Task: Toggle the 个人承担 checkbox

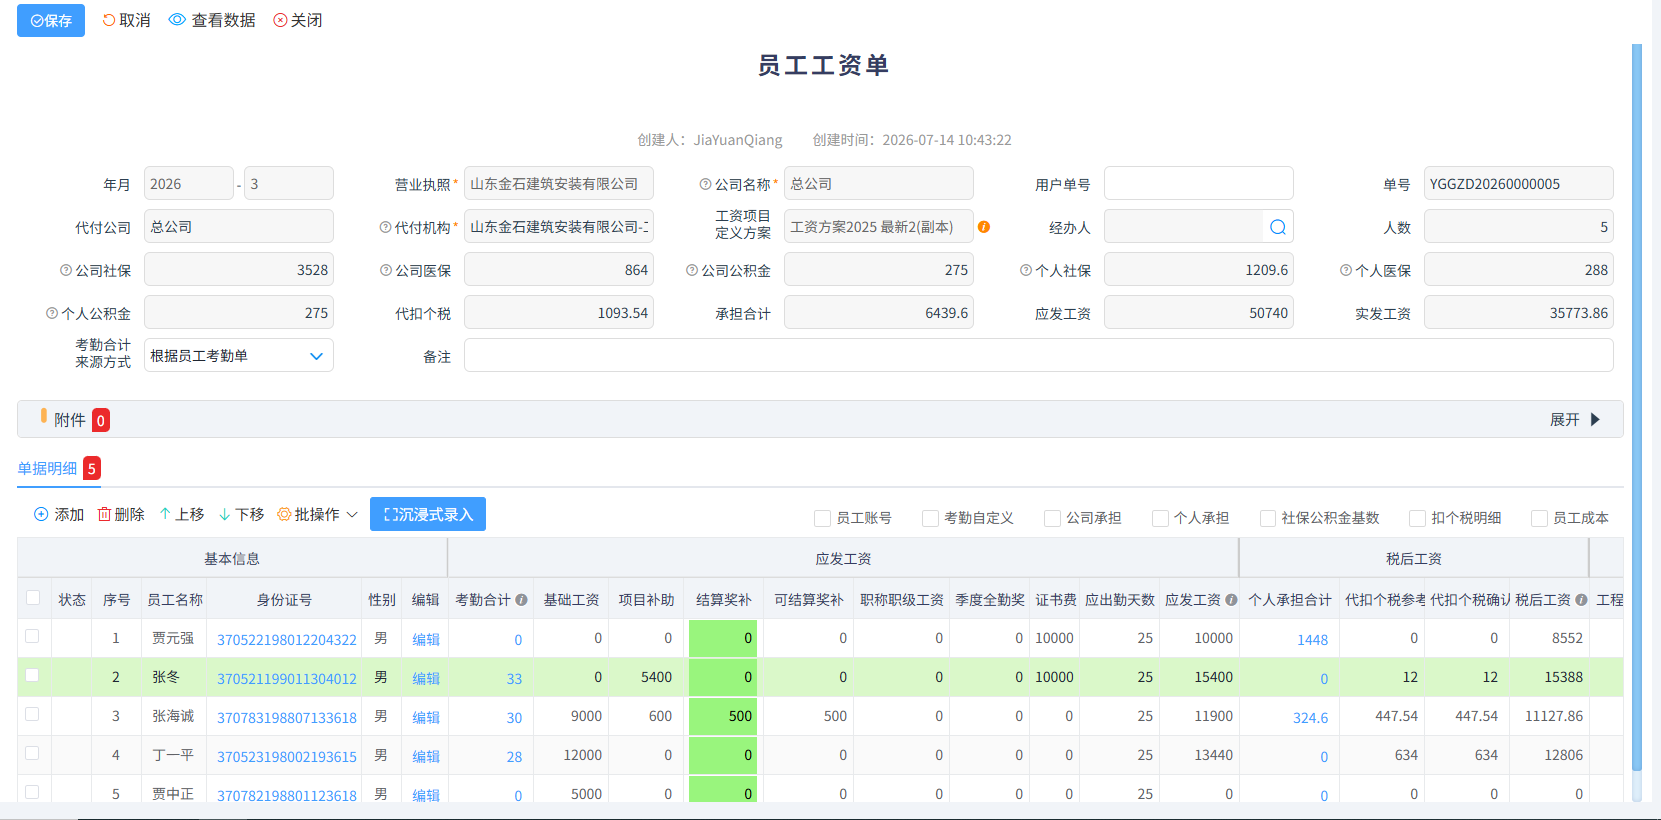Action: pos(1160,518)
